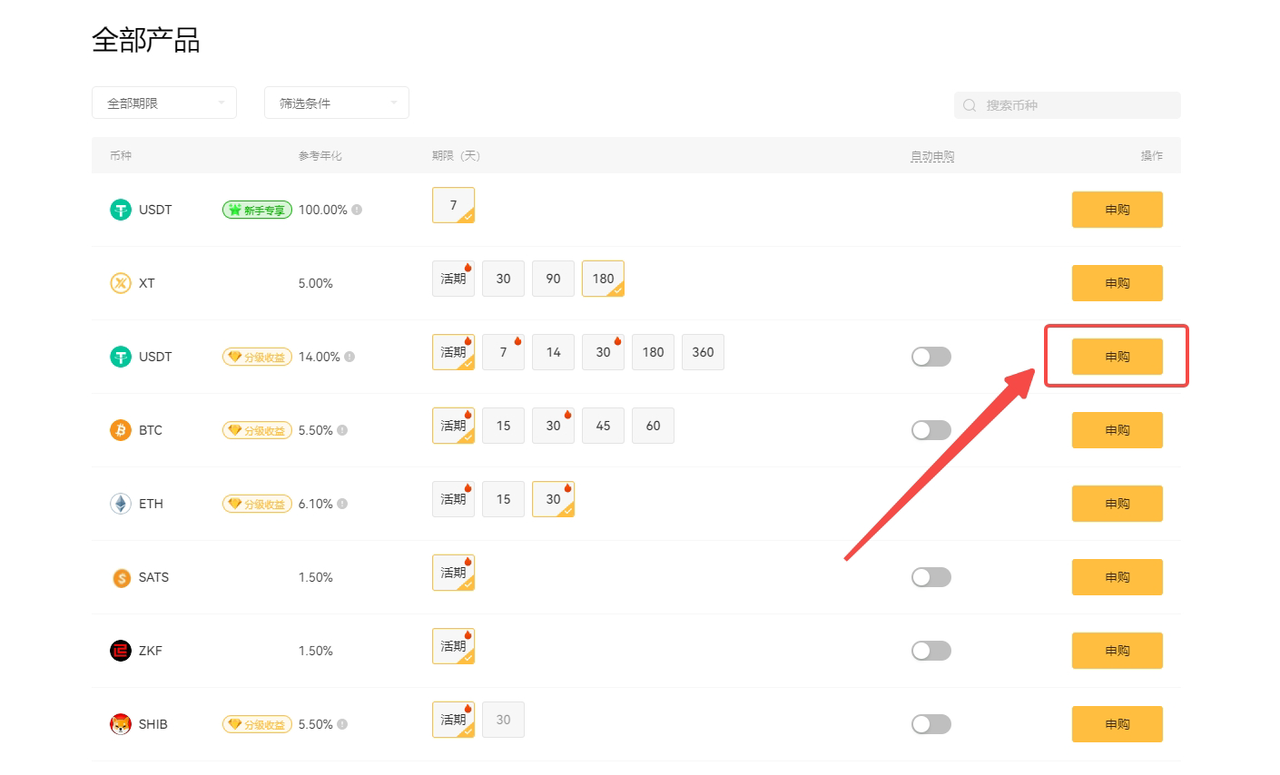
Task: Select 15-day term for ETH
Action: click(503, 499)
